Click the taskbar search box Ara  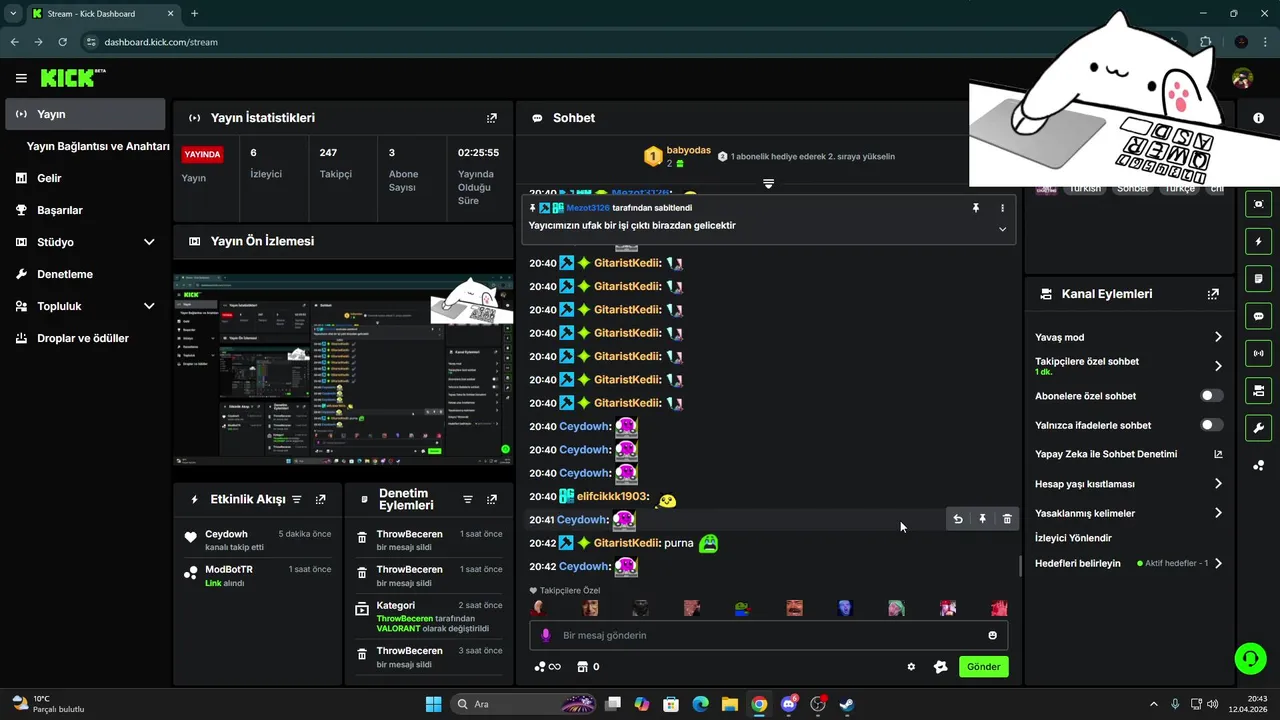pyautogui.click(x=524, y=704)
